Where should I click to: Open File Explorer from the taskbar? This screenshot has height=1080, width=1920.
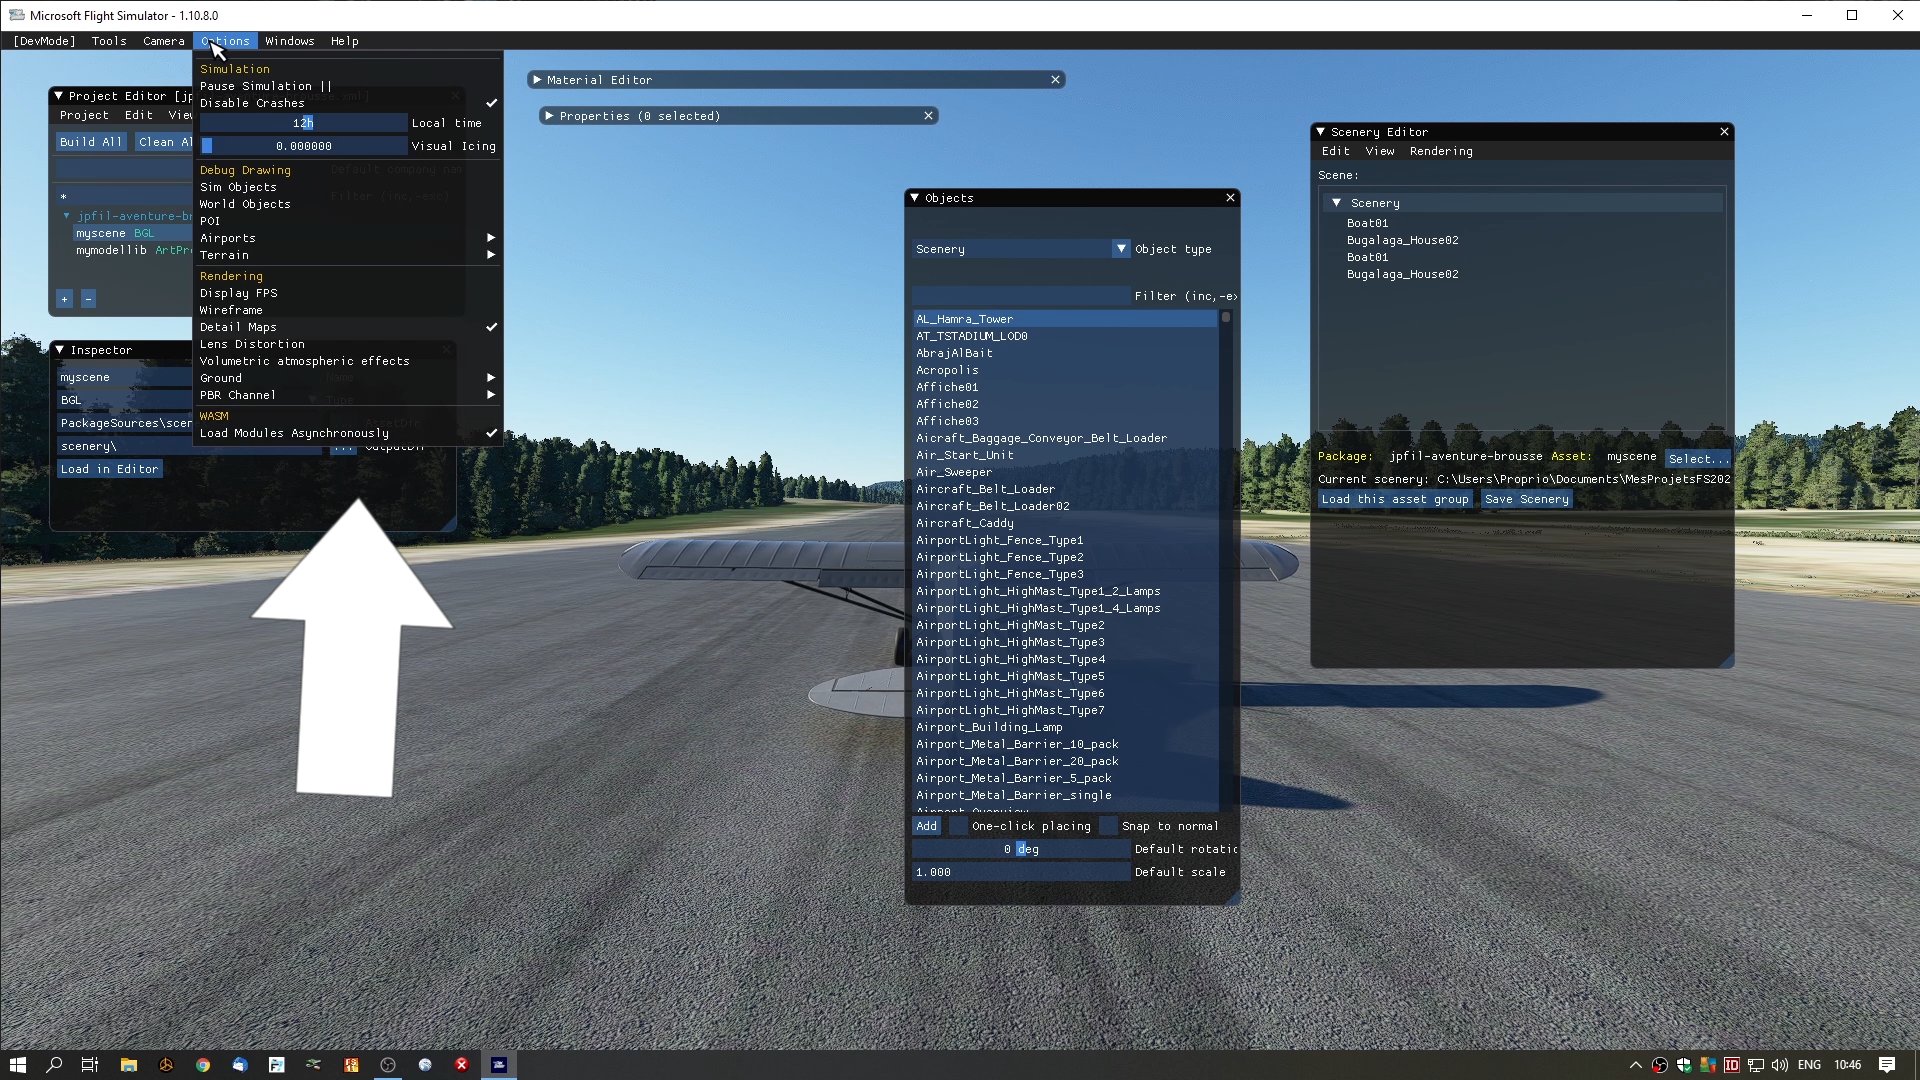pos(129,1065)
